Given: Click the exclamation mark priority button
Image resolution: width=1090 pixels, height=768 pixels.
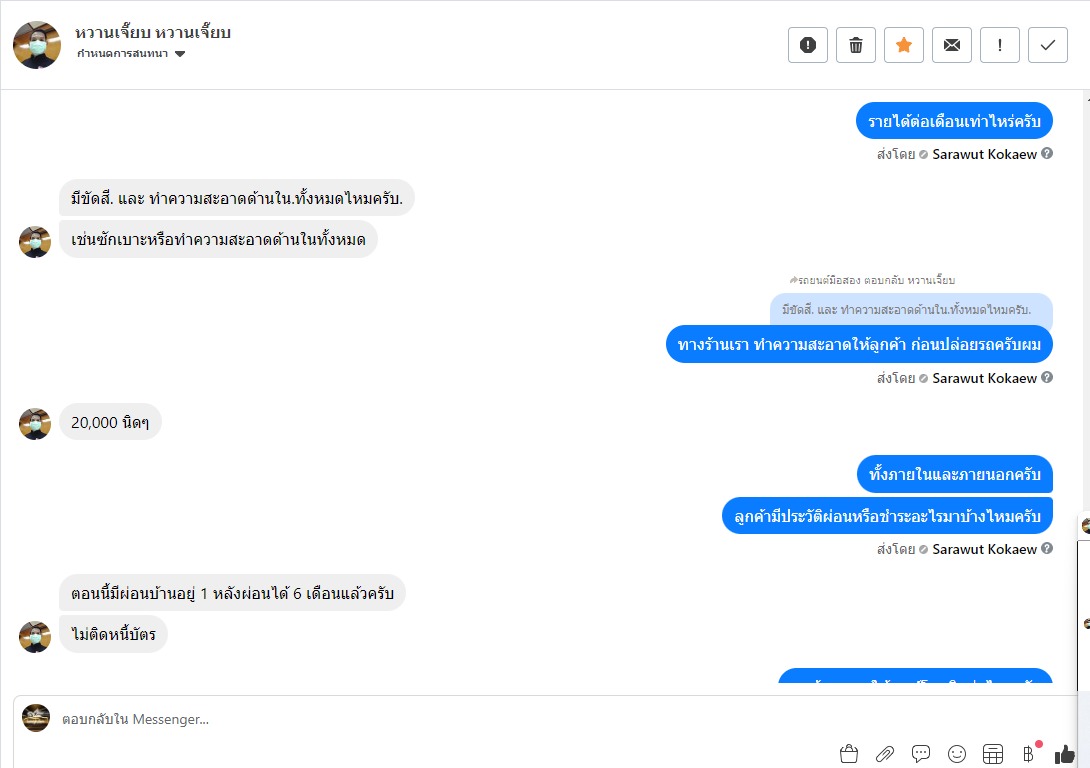Looking at the screenshot, I should click(1000, 45).
